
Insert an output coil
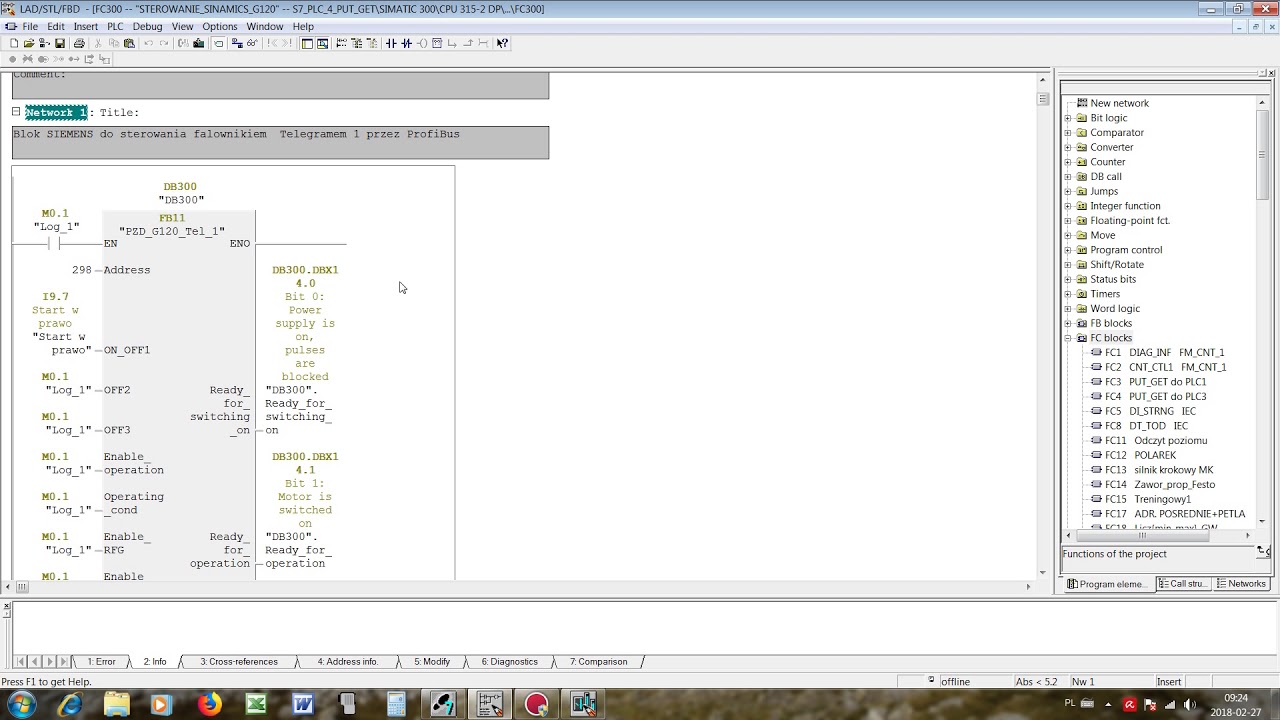pos(422,43)
